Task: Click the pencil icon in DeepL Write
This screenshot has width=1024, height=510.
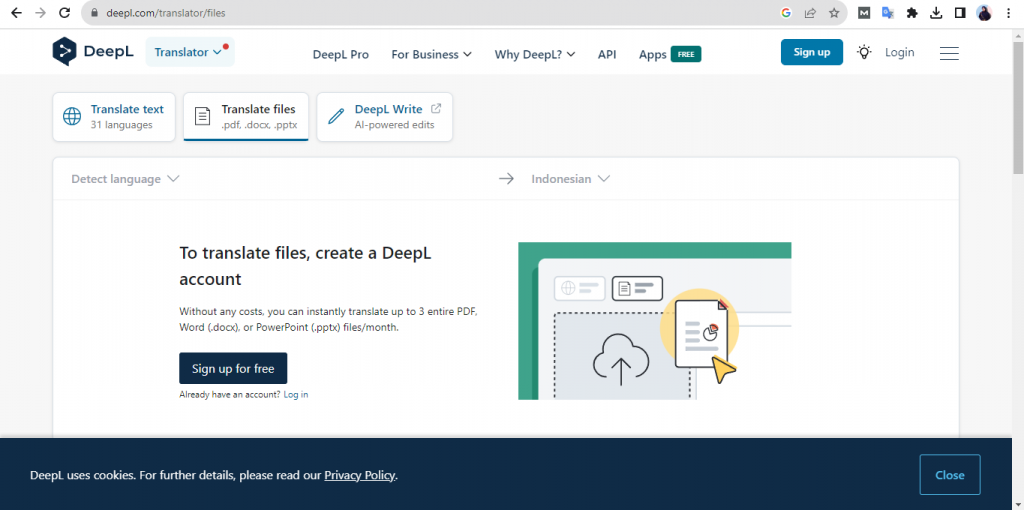Action: point(336,116)
